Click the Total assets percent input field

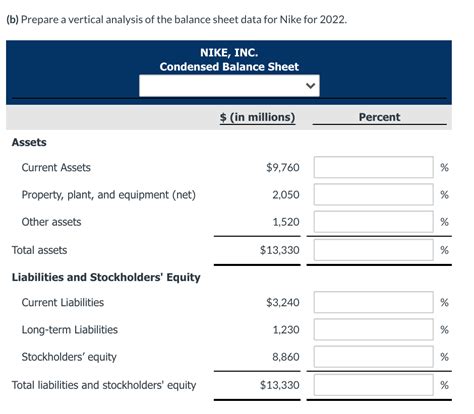pos(374,250)
